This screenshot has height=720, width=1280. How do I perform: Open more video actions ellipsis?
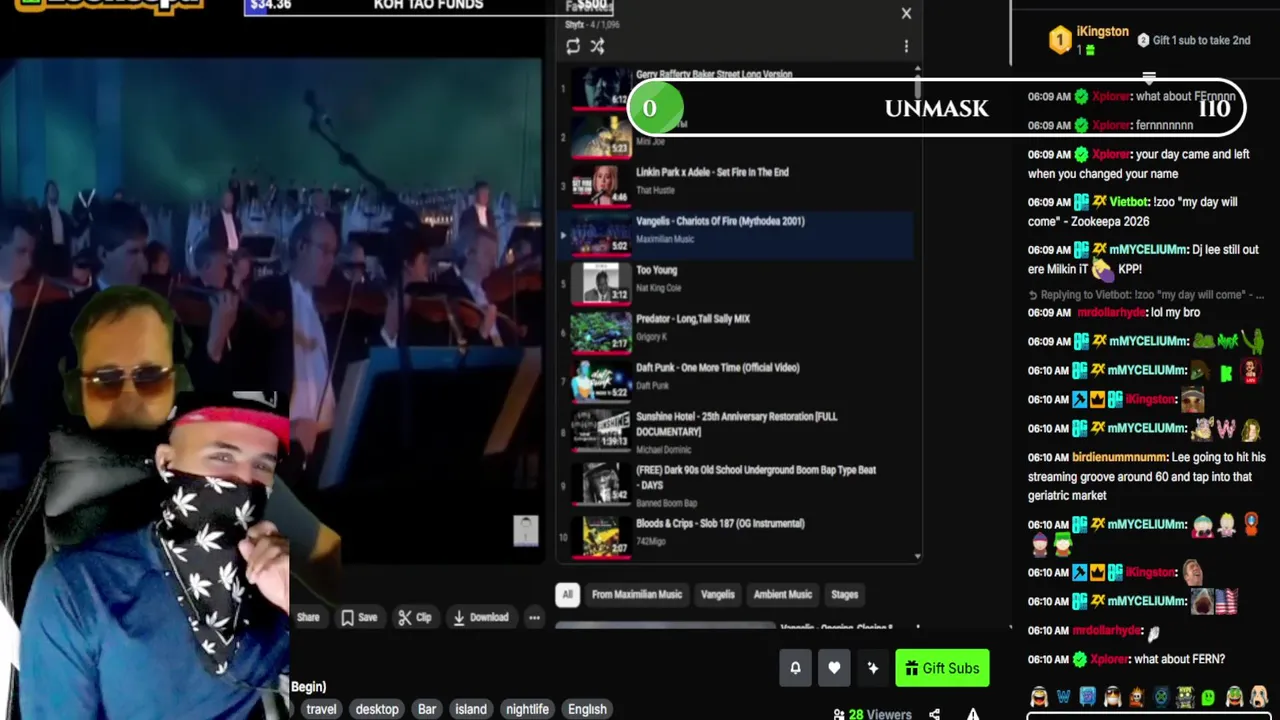pyautogui.click(x=534, y=618)
